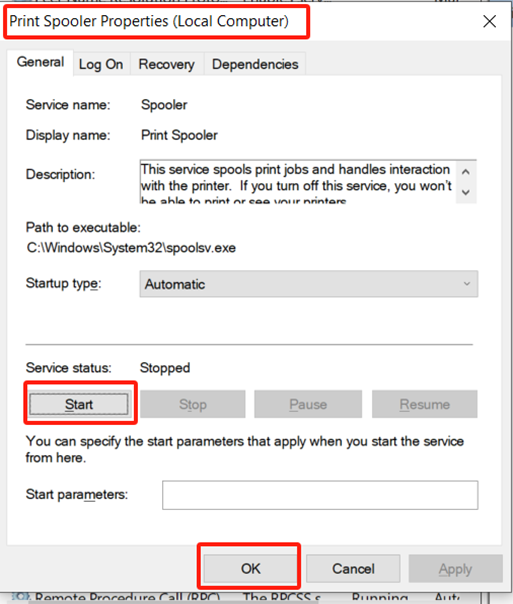Cancel the Print Spooler Properties dialog
513x604 pixels.
tap(353, 569)
